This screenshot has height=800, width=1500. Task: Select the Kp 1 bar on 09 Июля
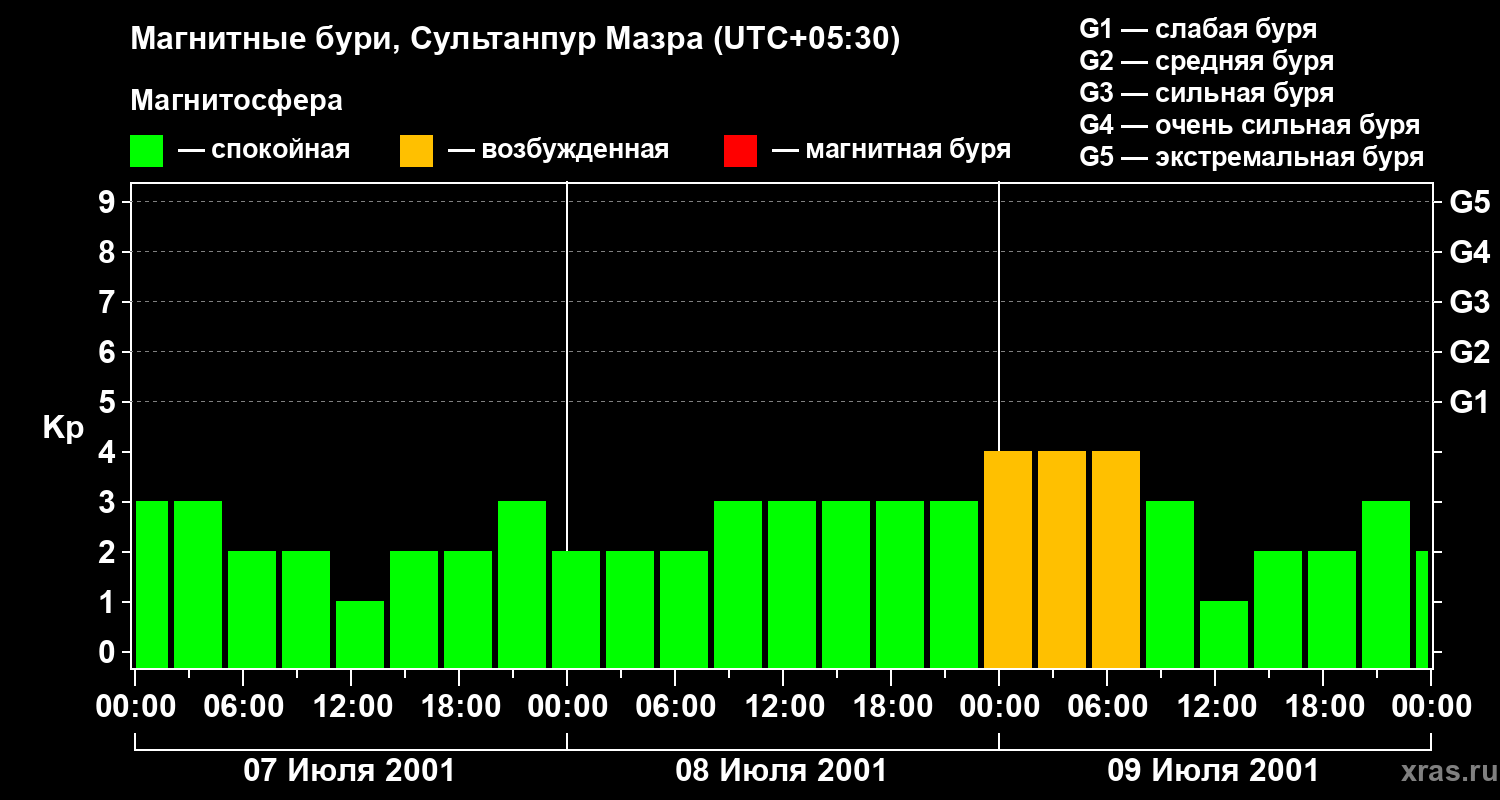[1224, 634]
